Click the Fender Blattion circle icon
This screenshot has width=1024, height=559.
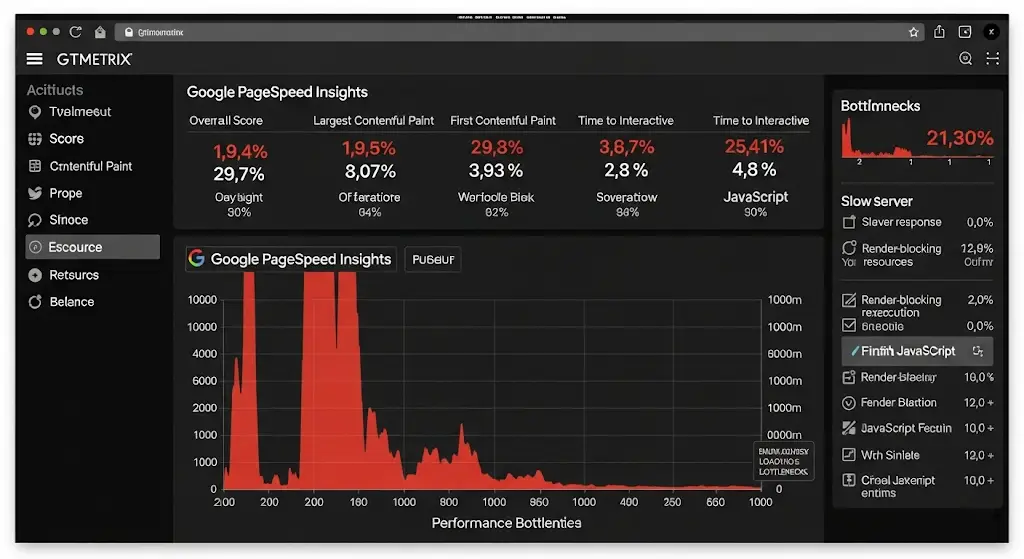[x=848, y=403]
